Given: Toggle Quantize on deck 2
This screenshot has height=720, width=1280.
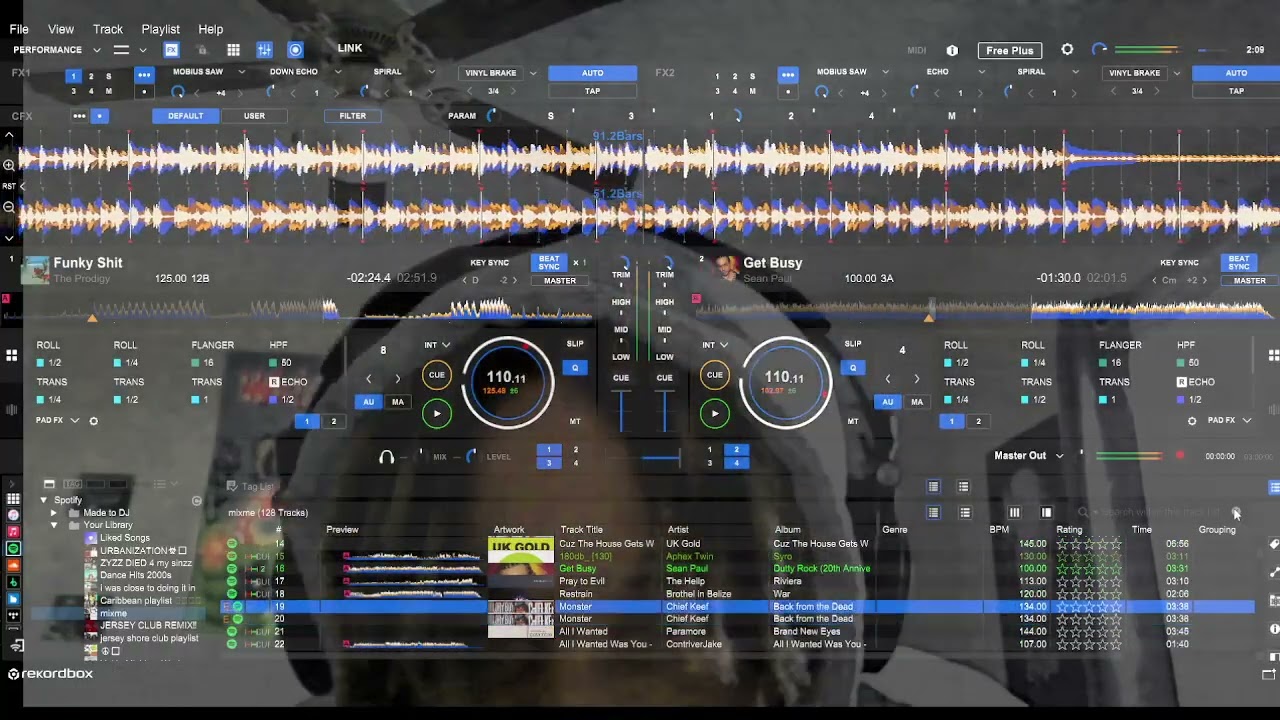Looking at the screenshot, I should pos(852,368).
